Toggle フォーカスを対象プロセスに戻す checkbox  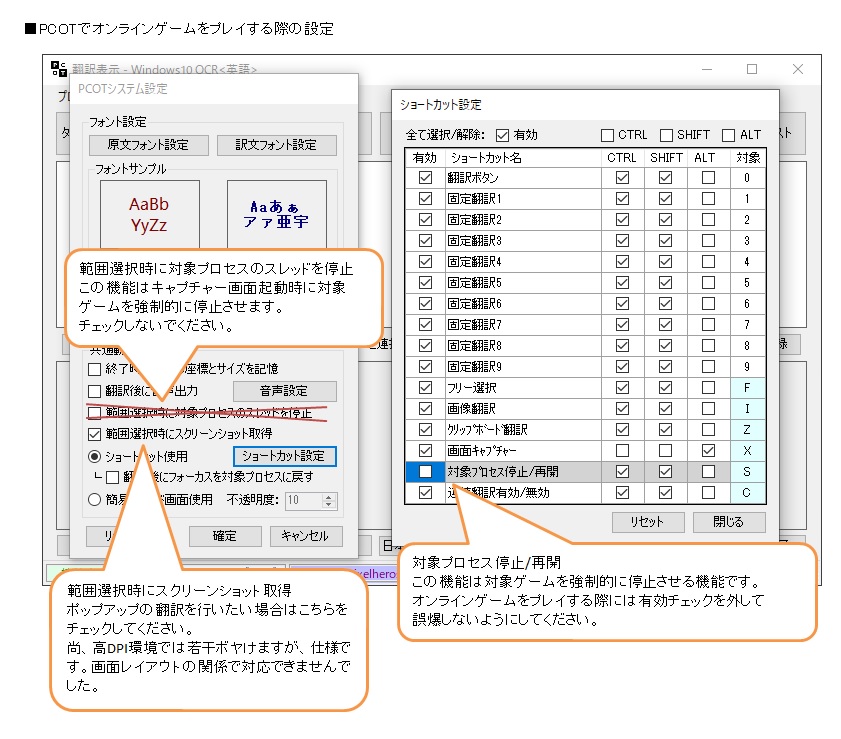(x=112, y=477)
